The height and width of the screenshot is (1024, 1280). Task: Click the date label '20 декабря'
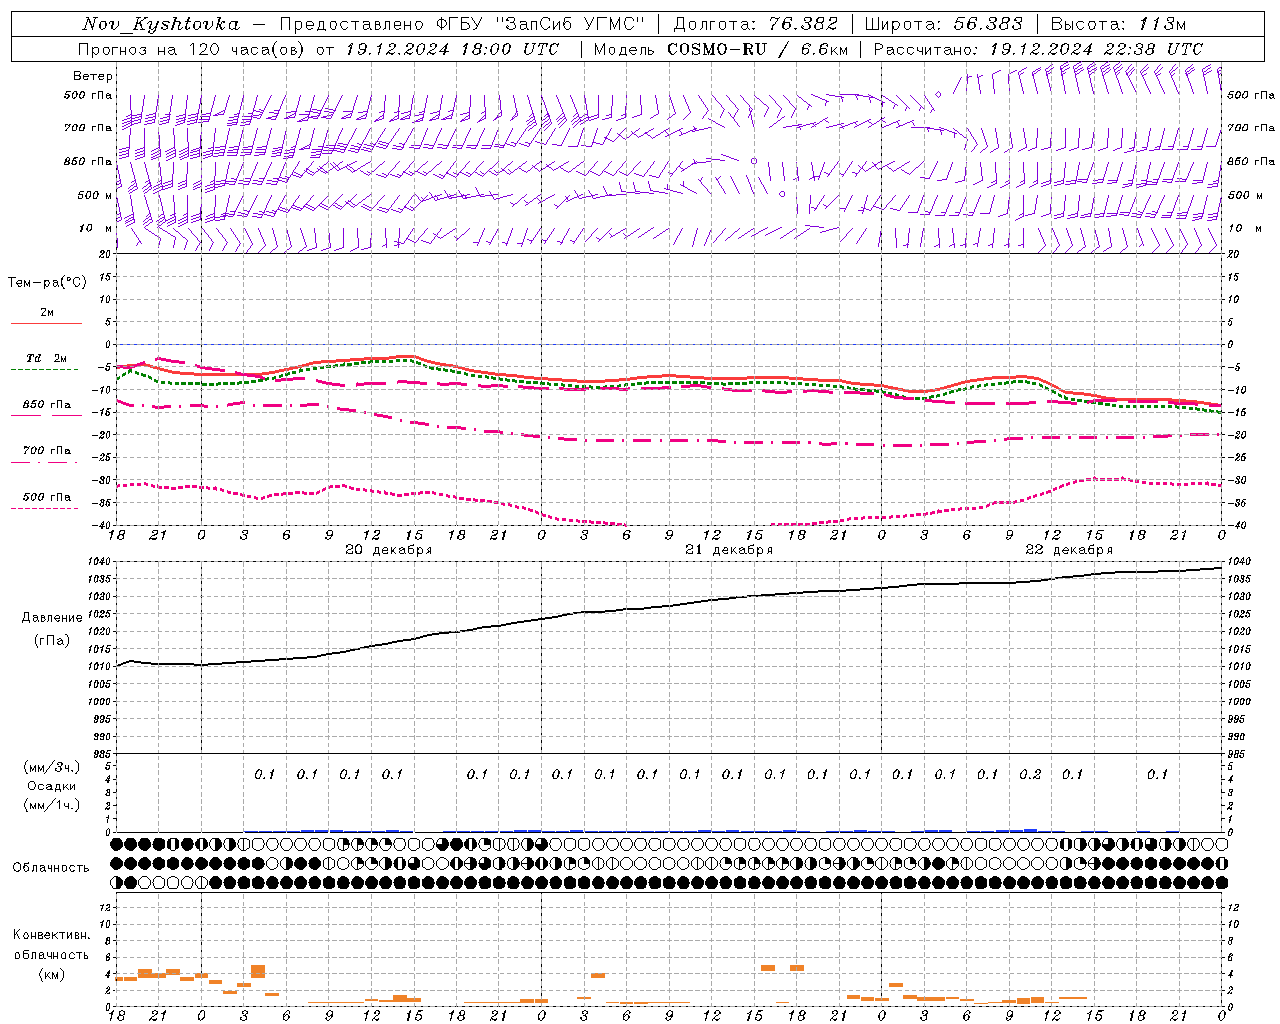[388, 550]
